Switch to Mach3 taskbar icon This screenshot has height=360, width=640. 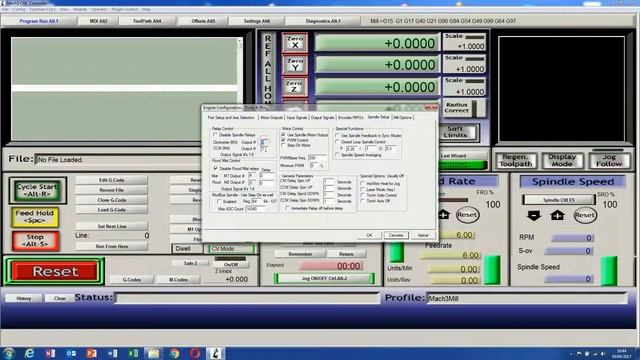pos(216,353)
